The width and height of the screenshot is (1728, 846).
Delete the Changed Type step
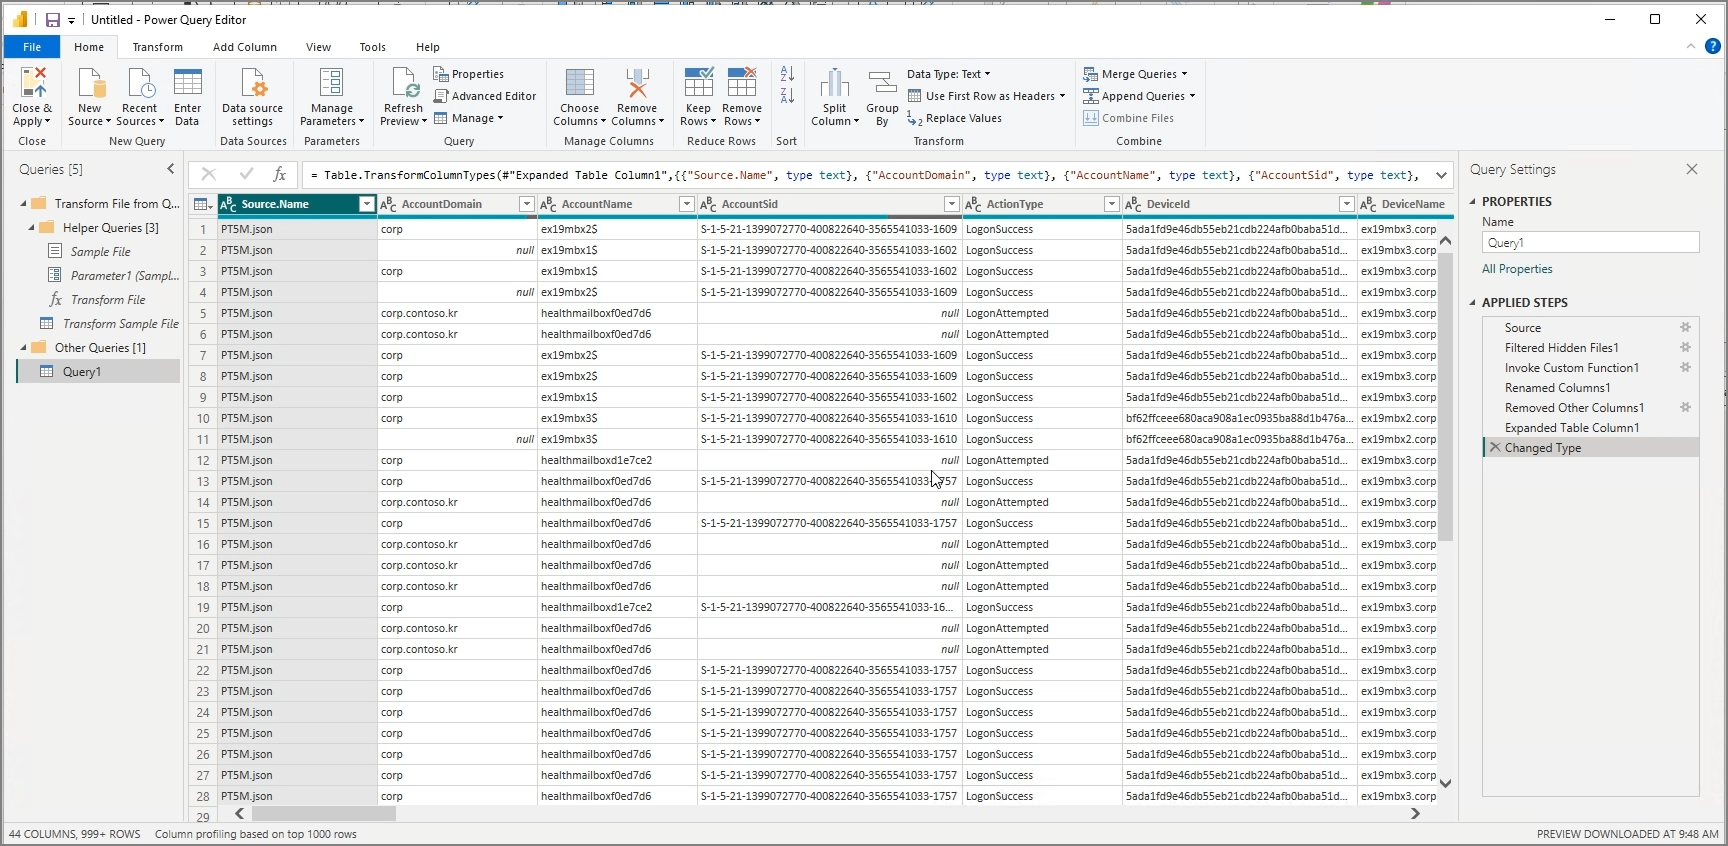pos(1495,448)
